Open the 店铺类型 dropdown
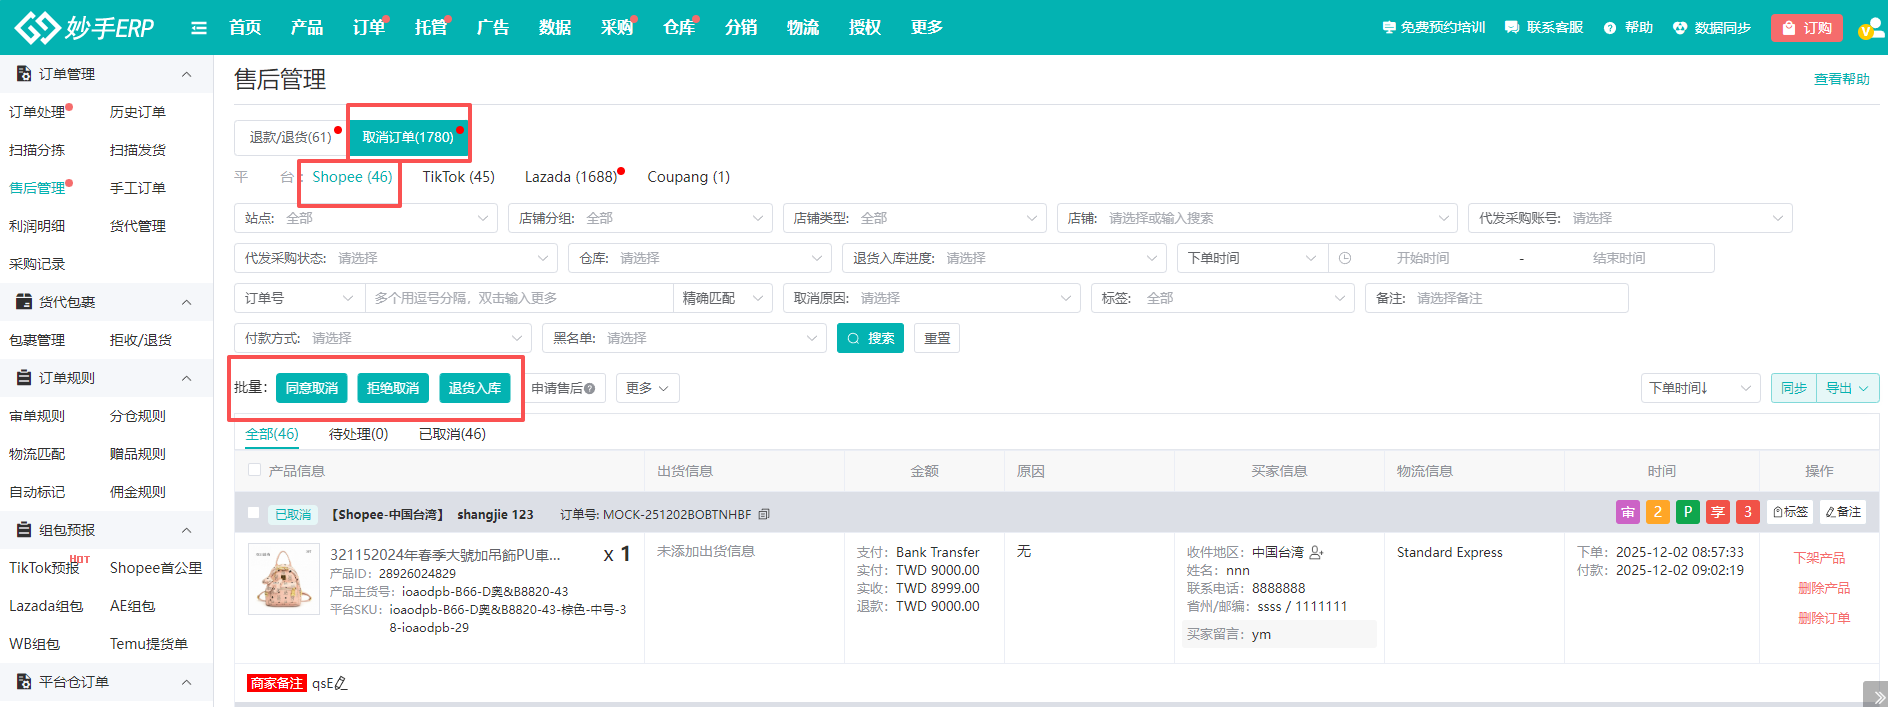This screenshot has width=1888, height=707. pos(914,218)
